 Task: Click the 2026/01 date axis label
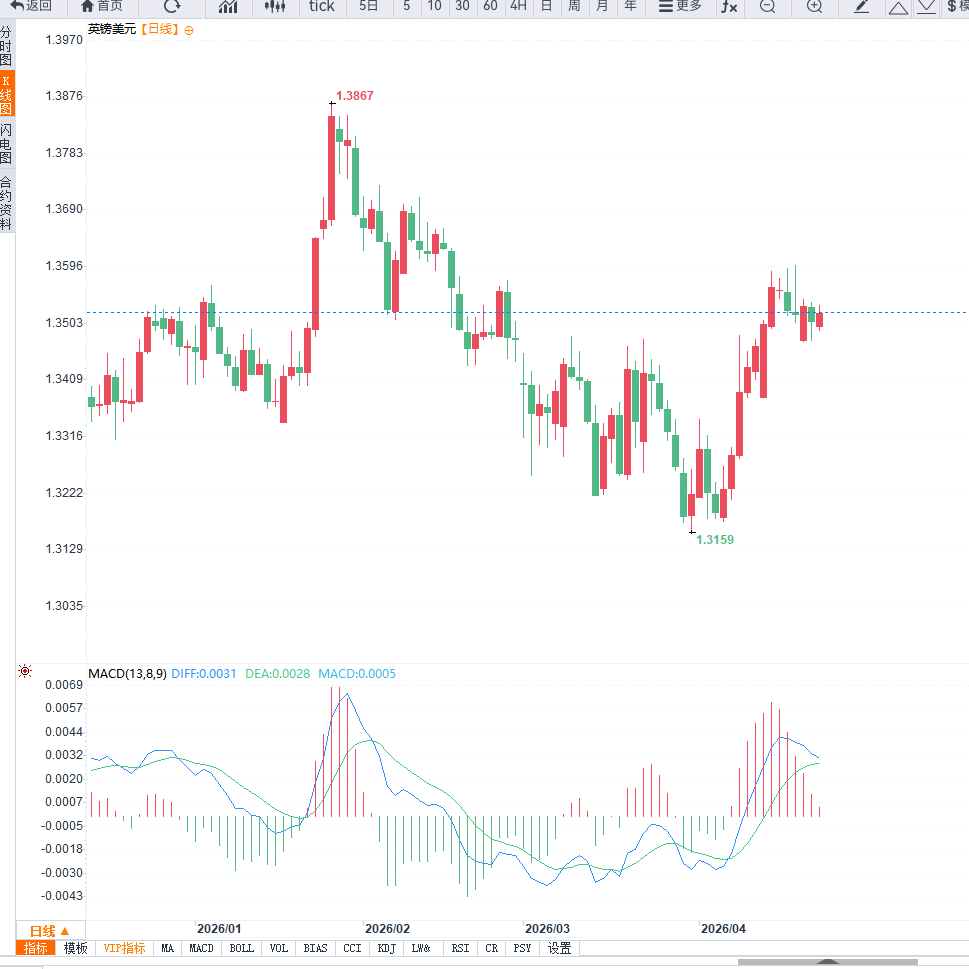(x=219, y=929)
